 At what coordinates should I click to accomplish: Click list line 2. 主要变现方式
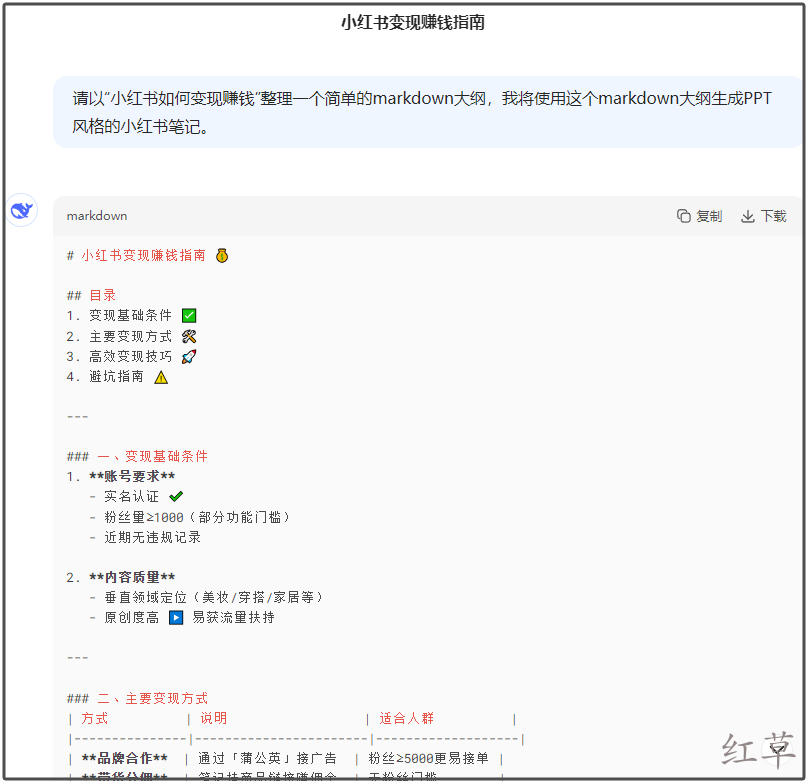[x=119, y=336]
